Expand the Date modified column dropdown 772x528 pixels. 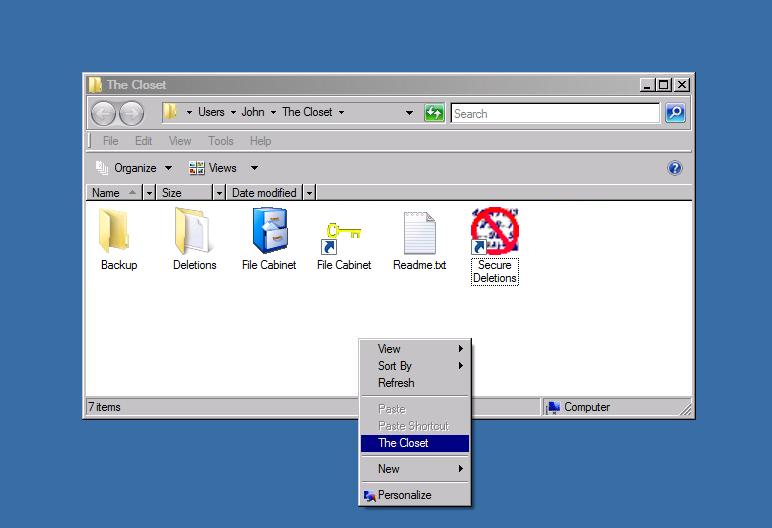(x=309, y=193)
